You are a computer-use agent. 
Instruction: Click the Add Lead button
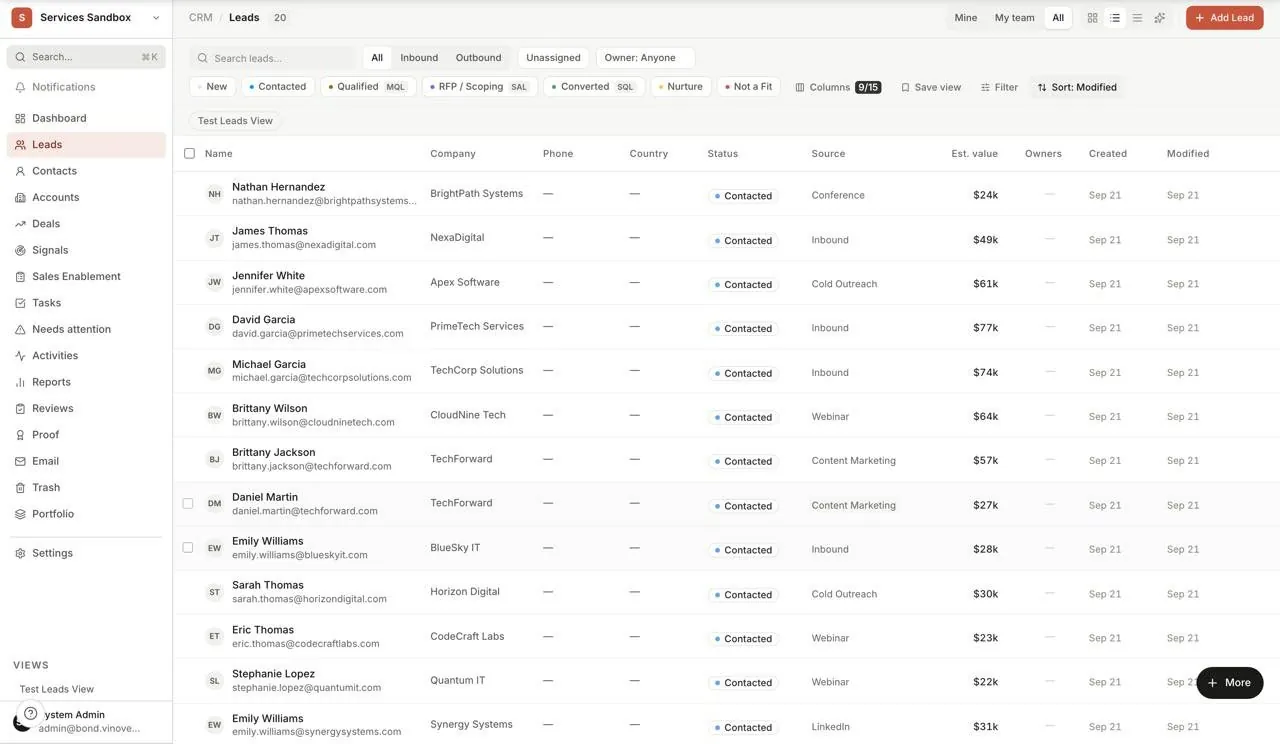point(1225,18)
